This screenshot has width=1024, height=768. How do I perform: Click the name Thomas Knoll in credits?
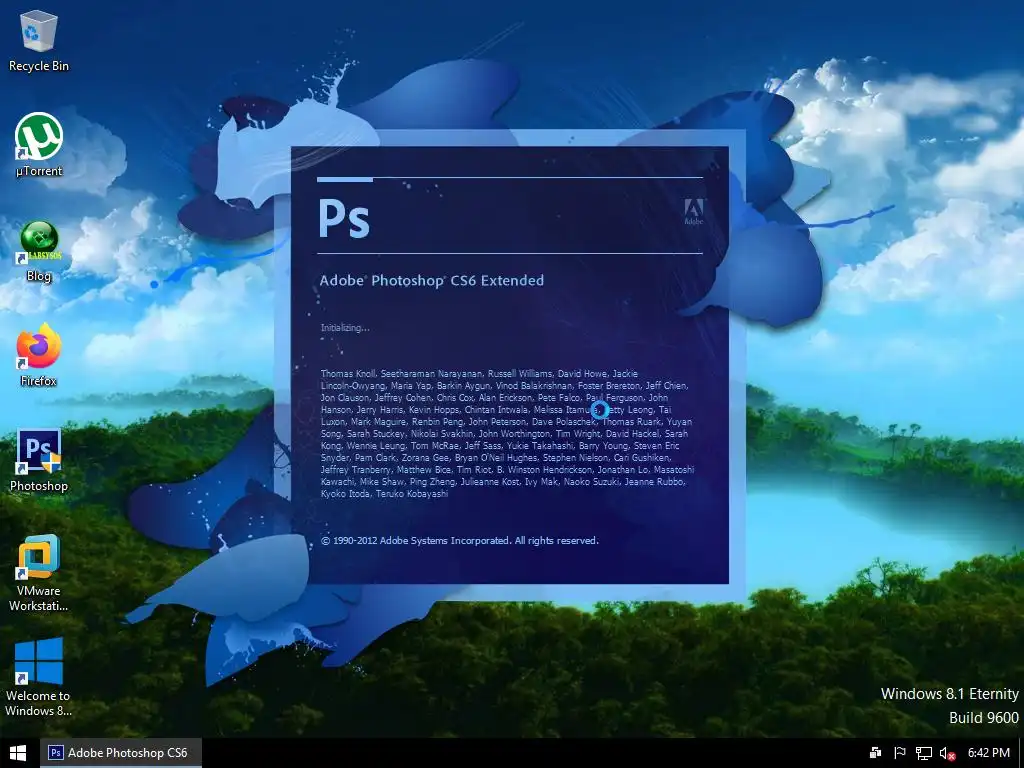coord(348,374)
